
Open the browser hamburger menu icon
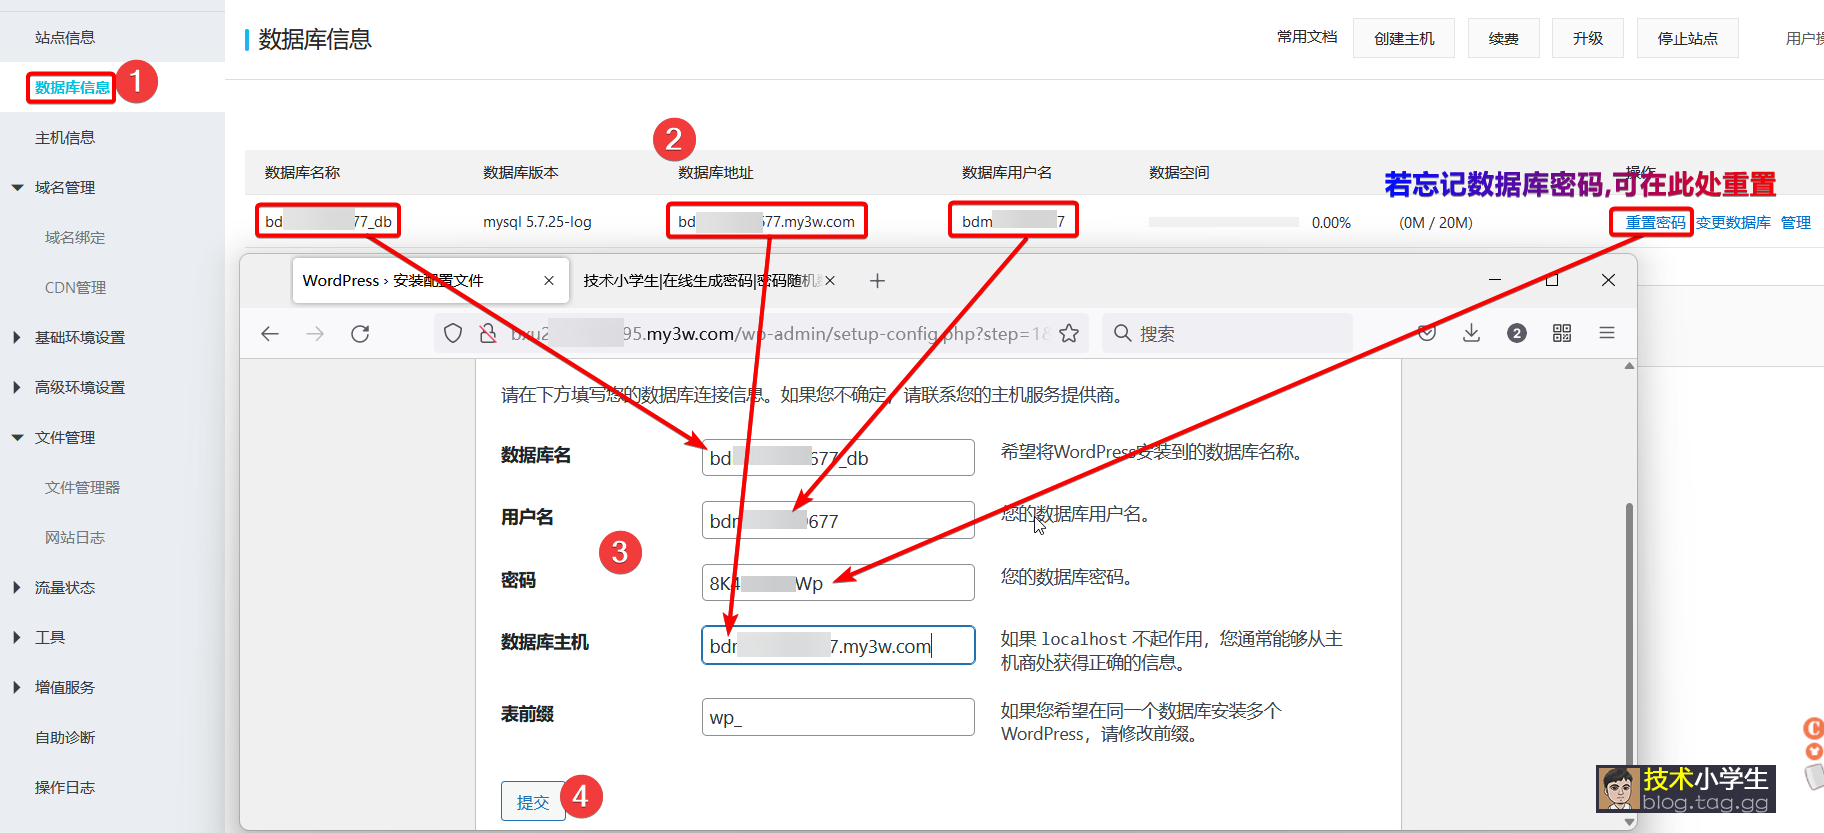click(x=1607, y=333)
